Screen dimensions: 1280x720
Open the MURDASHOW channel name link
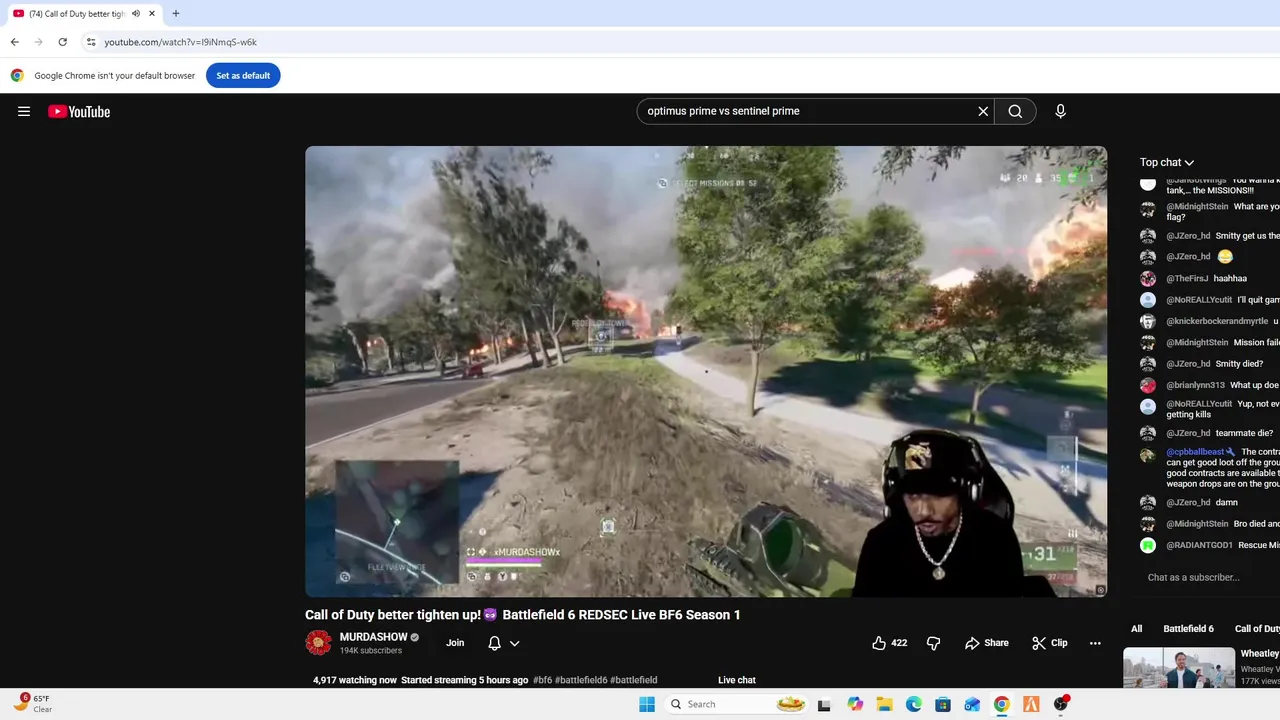(x=373, y=637)
